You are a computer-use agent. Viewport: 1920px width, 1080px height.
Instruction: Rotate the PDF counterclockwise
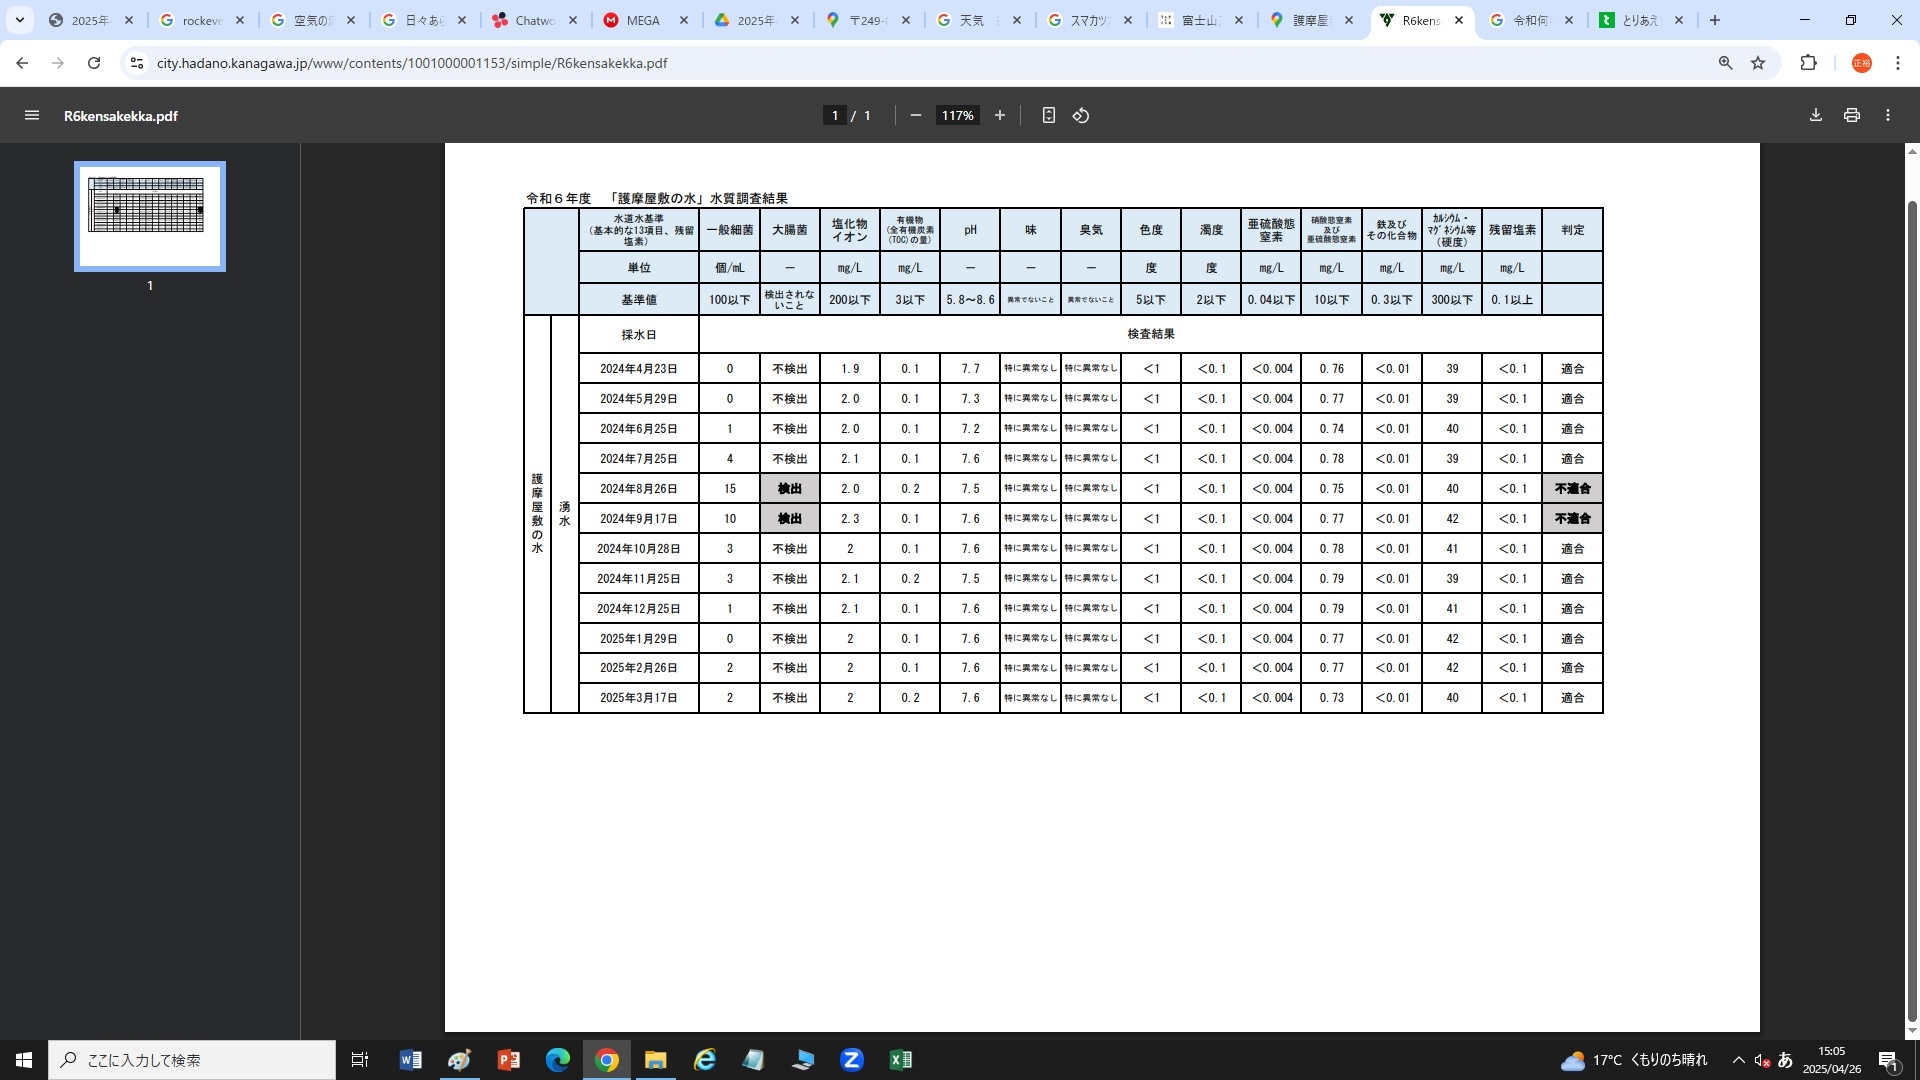[1081, 116]
